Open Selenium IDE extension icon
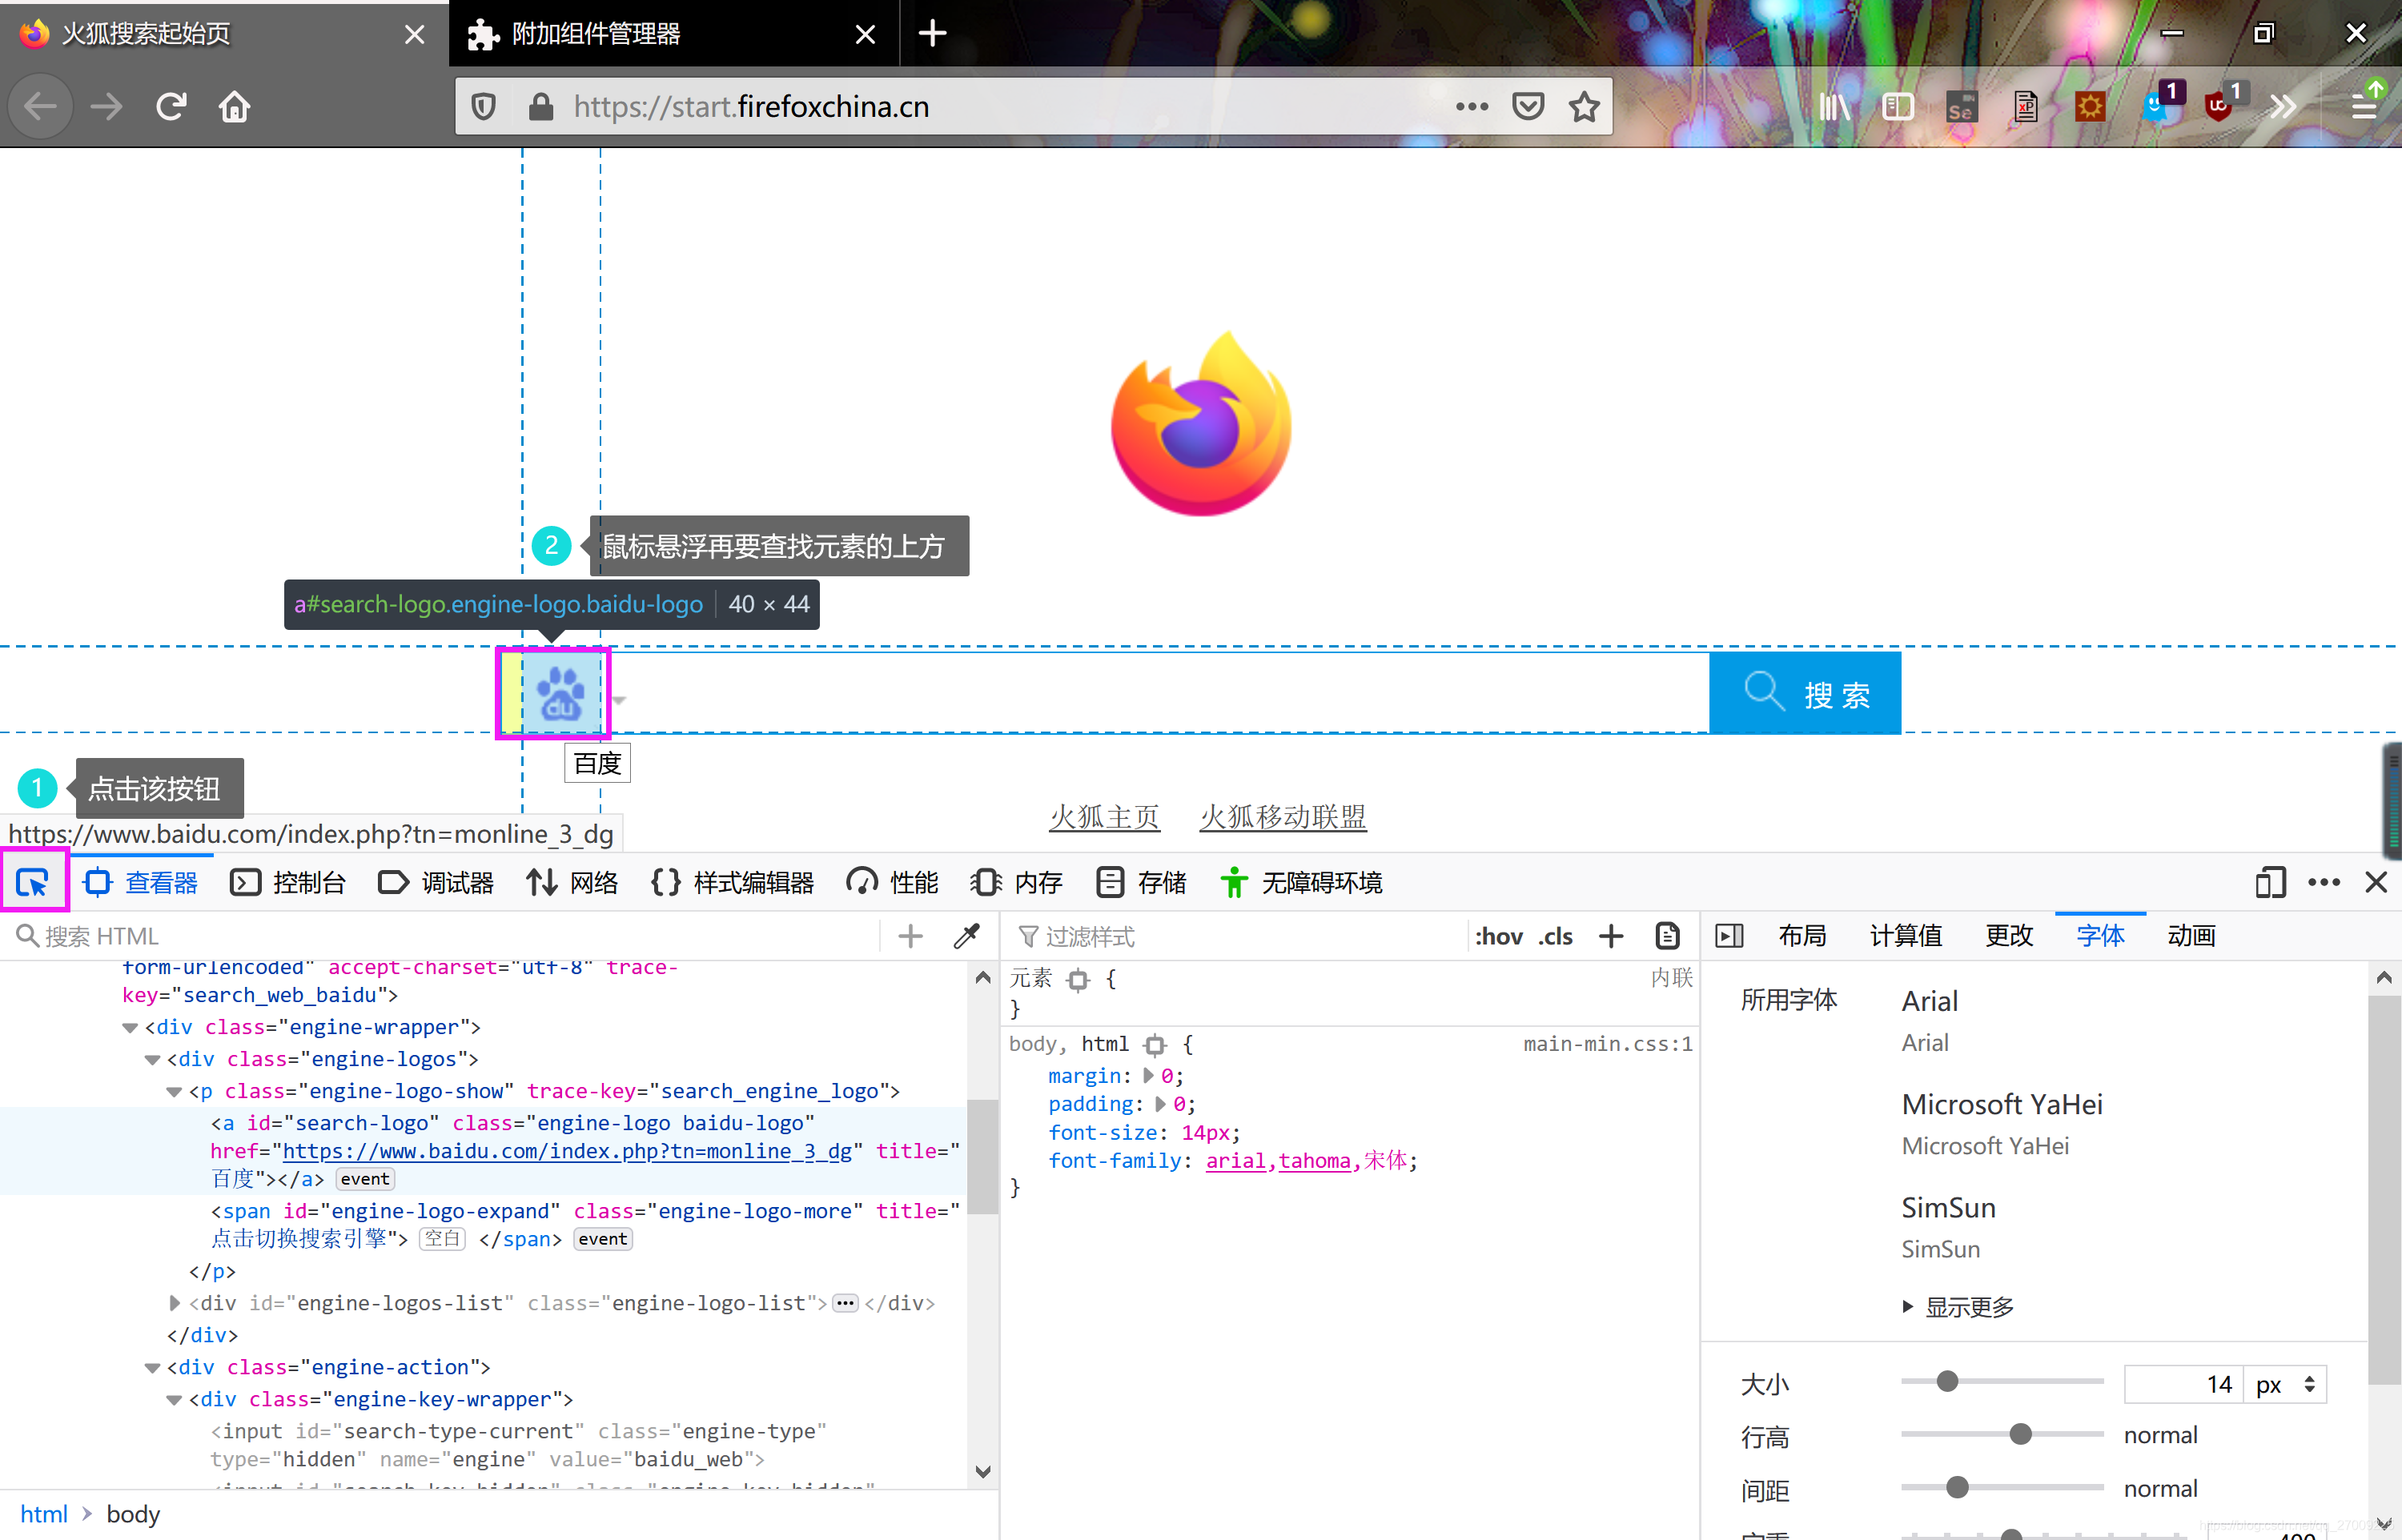 (x=1962, y=106)
